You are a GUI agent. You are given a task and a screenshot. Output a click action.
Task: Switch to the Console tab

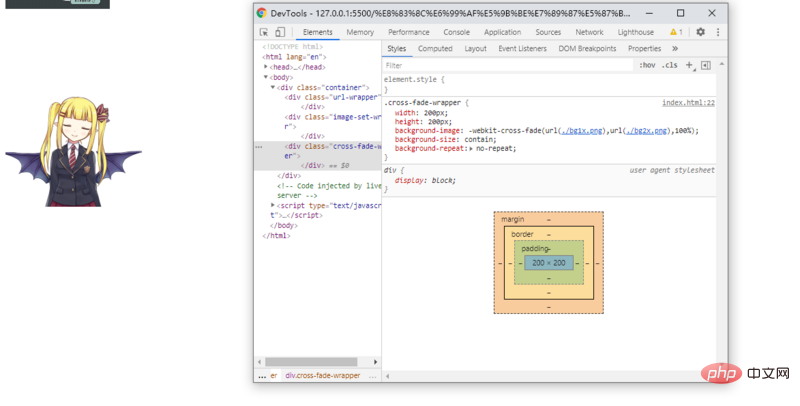pyautogui.click(x=456, y=32)
